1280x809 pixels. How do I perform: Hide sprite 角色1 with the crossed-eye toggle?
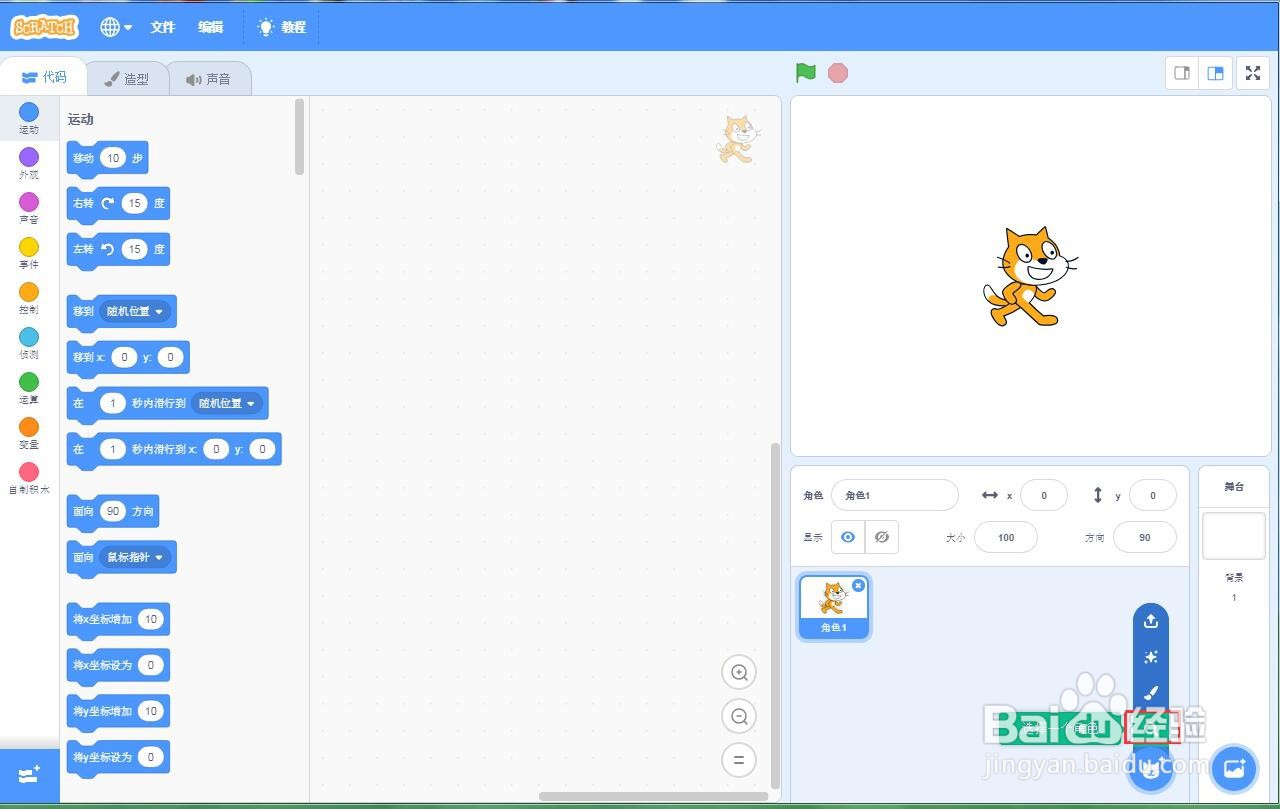(882, 537)
